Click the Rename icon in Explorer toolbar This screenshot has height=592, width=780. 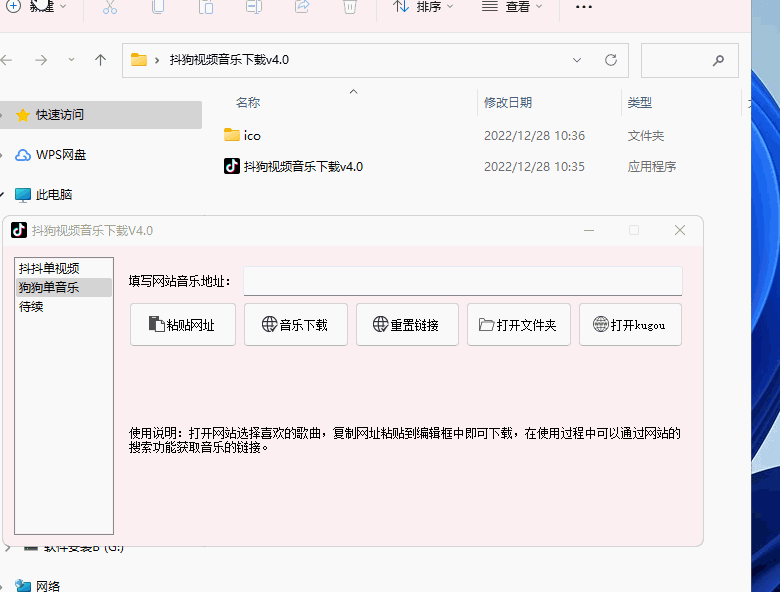(254, 7)
